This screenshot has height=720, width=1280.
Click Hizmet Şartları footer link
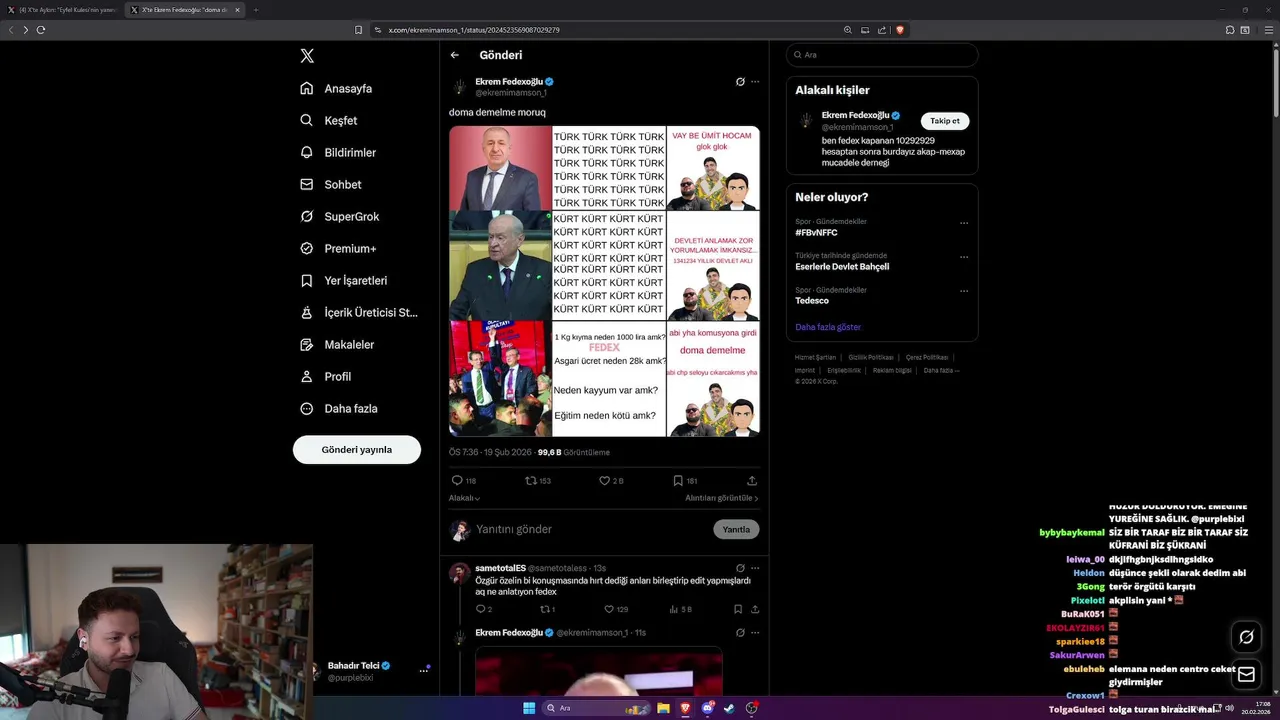point(815,357)
